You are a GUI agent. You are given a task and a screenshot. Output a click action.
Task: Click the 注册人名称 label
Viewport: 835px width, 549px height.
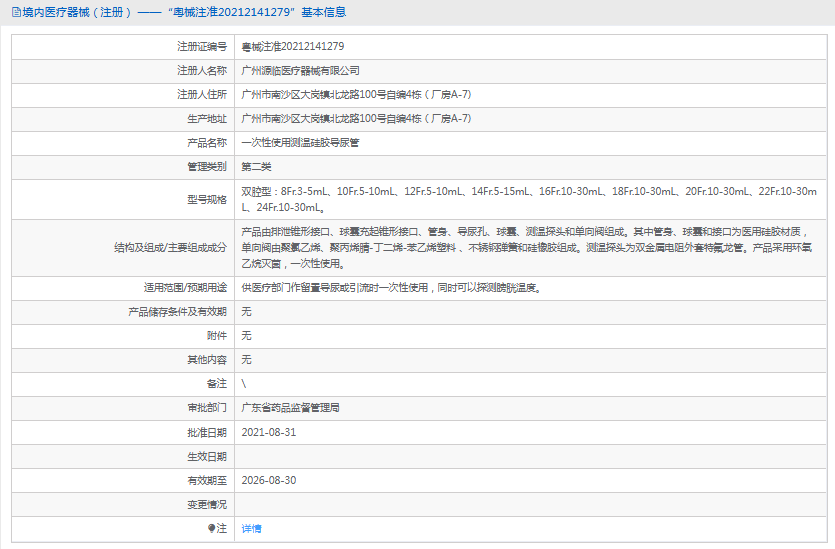pyautogui.click(x=202, y=70)
